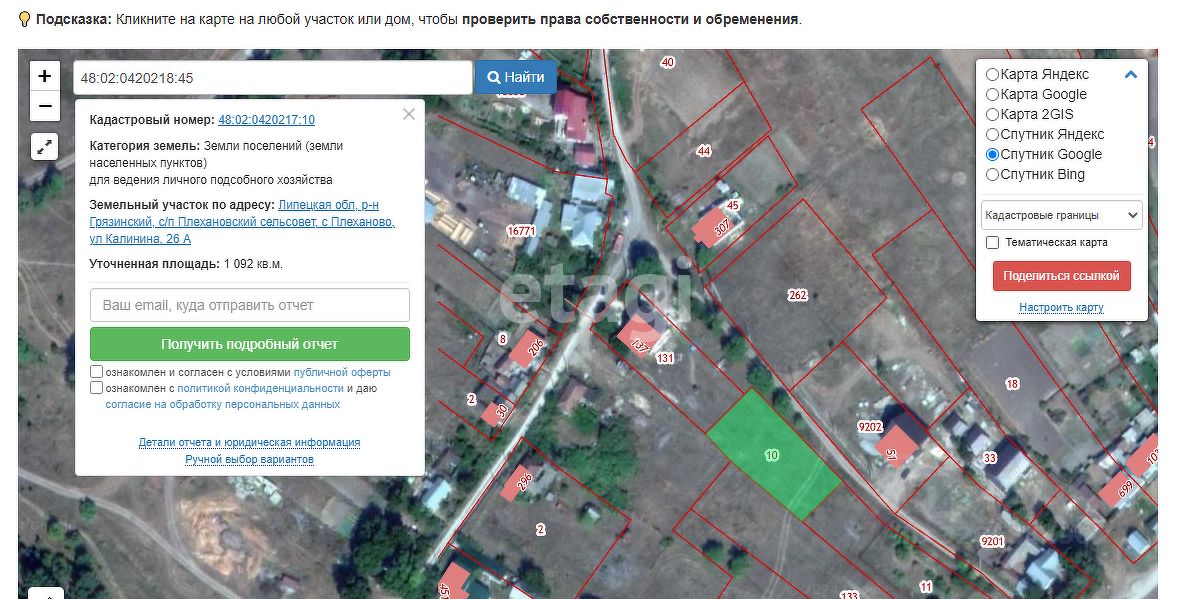Click the Найти search button
Viewport: 1194px width, 599px height.
pyautogui.click(x=516, y=77)
